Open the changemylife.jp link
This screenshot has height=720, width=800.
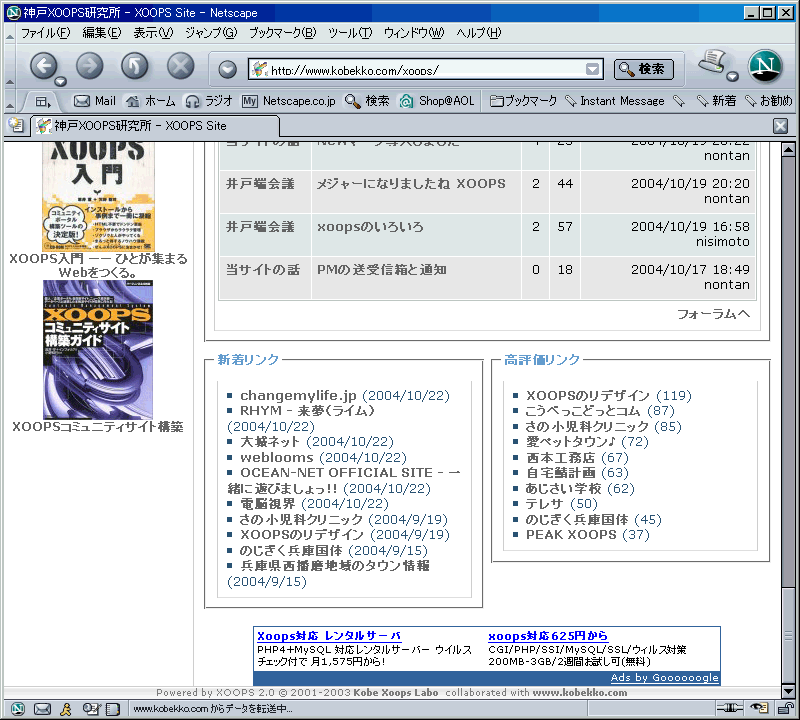(x=298, y=395)
